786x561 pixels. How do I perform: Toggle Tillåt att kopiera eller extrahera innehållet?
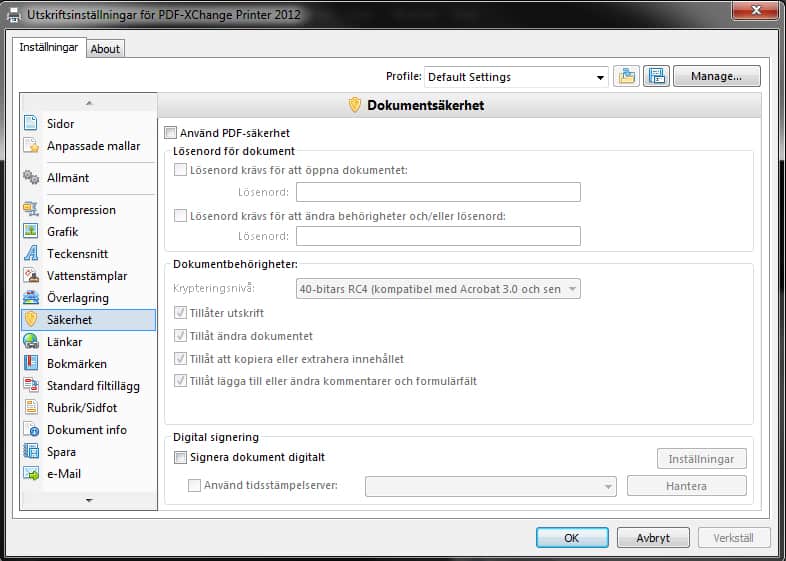pos(180,358)
